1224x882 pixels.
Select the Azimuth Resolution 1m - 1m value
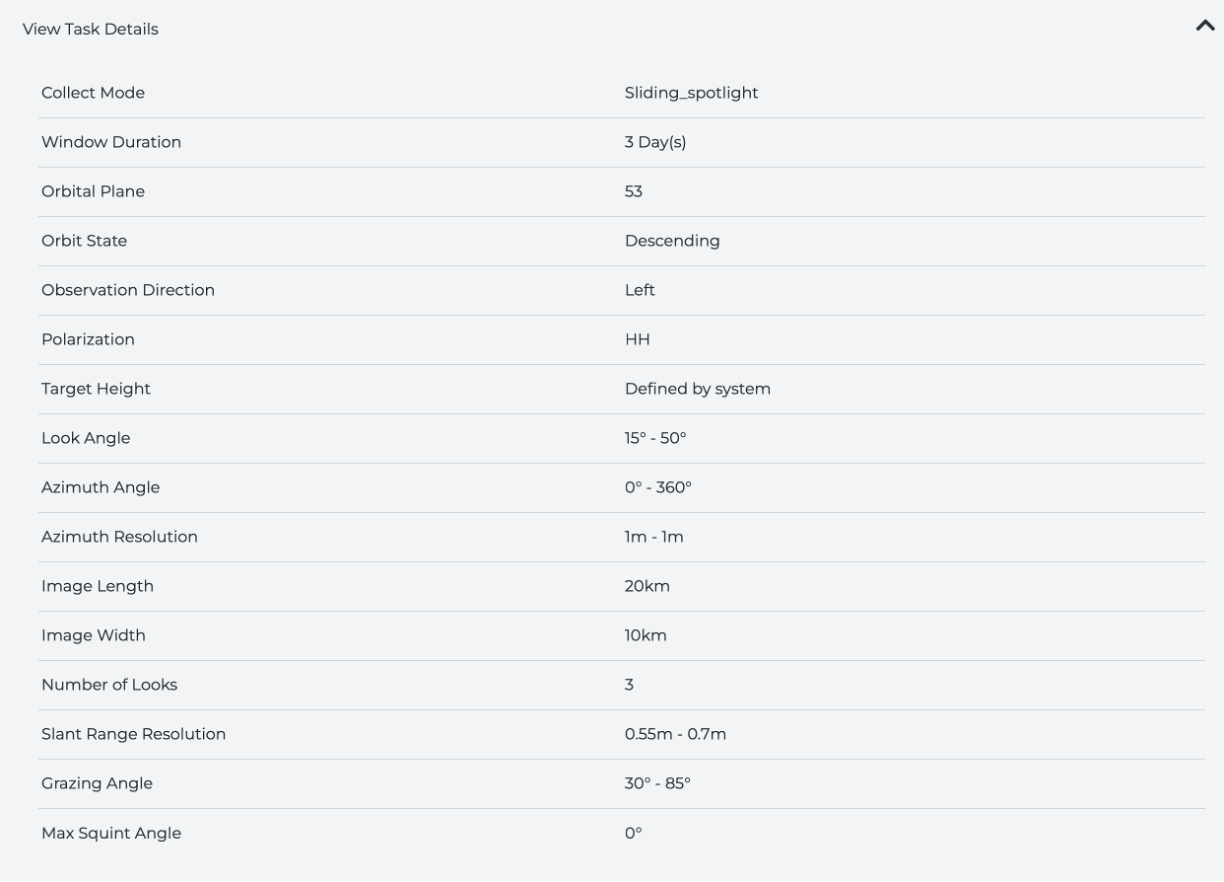pos(654,537)
